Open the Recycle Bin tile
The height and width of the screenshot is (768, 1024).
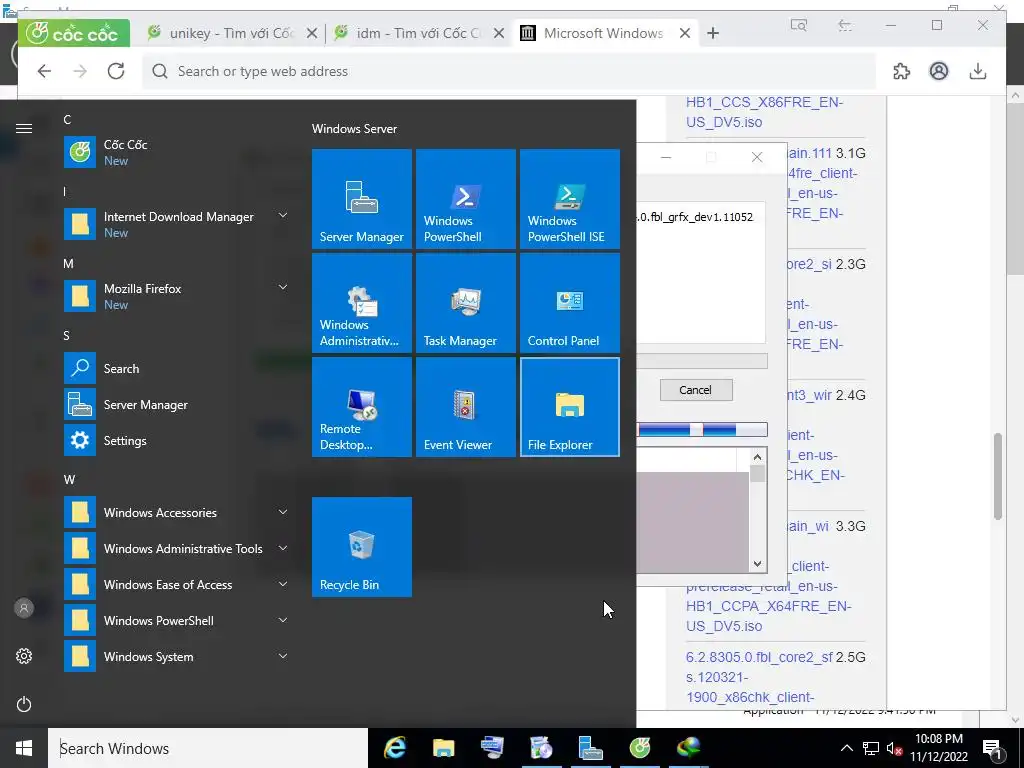[362, 547]
